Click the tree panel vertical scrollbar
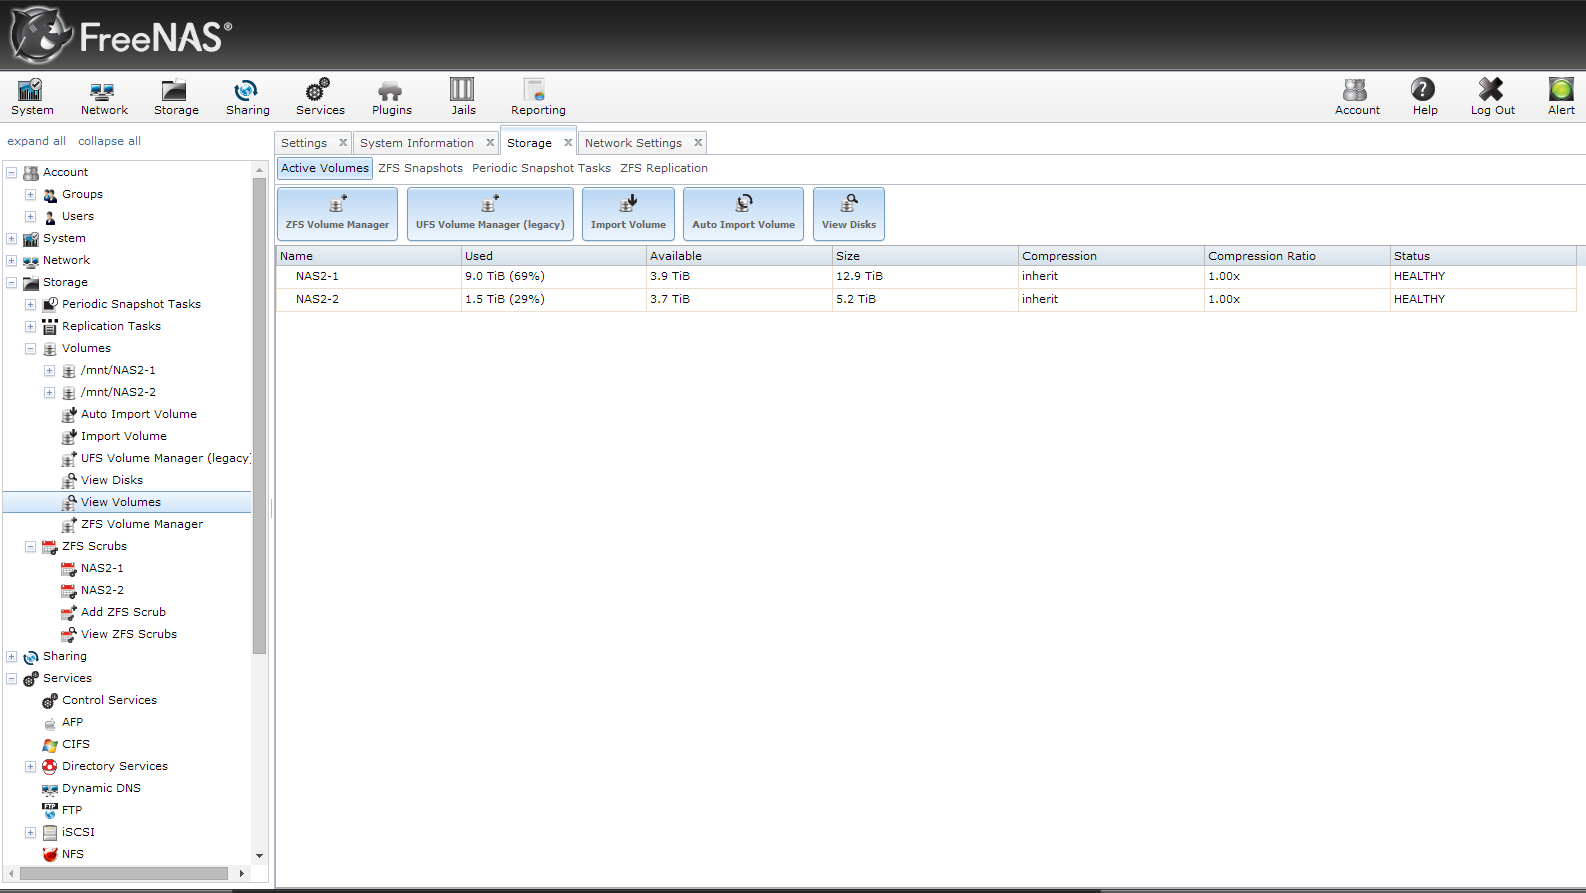This screenshot has height=893, width=1586. [x=260, y=415]
